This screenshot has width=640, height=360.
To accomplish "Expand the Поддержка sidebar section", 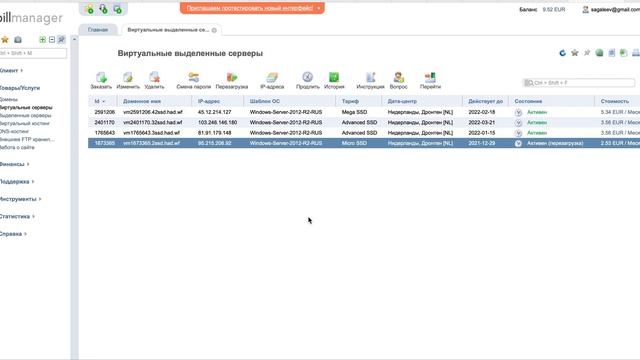I will (x=17, y=182).
